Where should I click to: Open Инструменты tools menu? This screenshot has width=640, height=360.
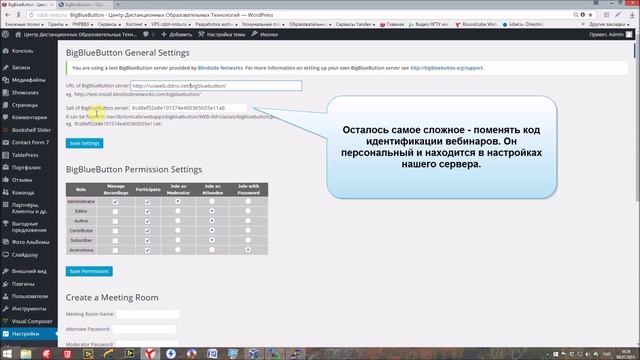29,309
